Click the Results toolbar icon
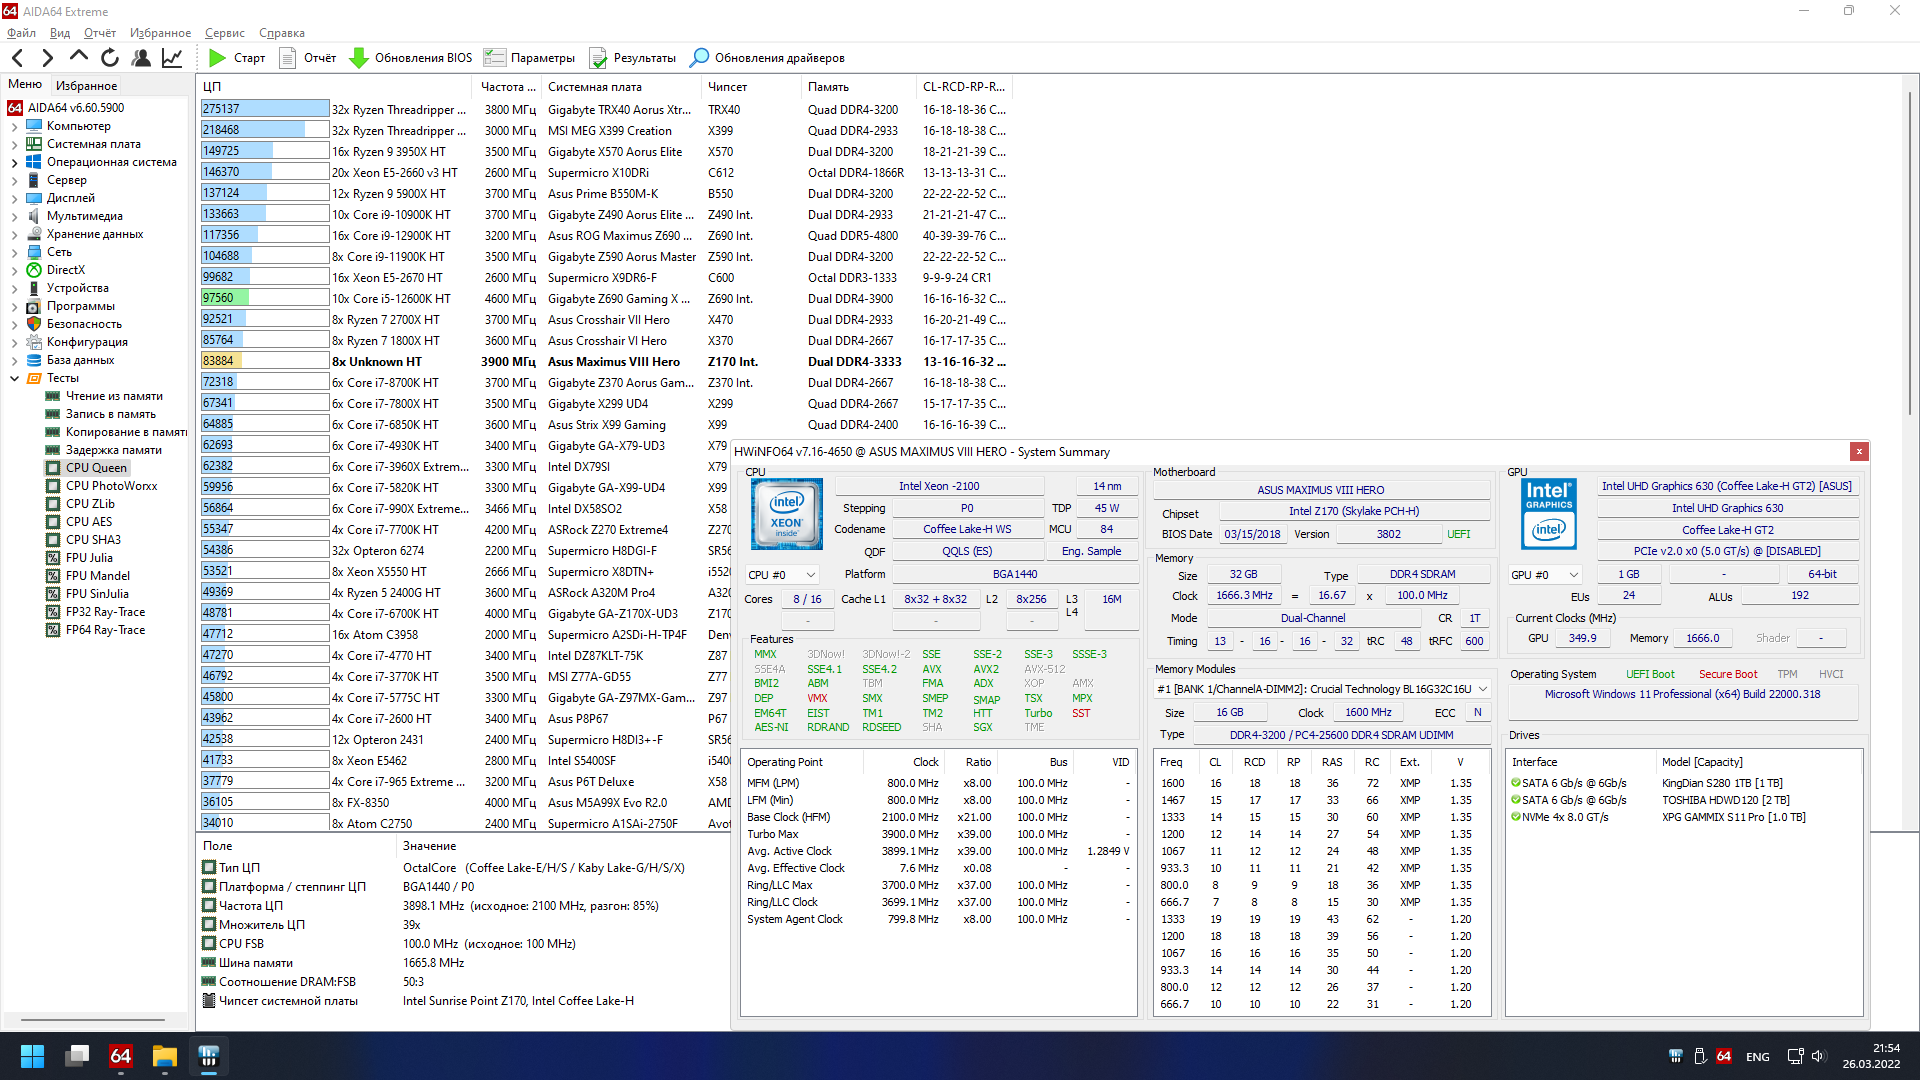Viewport: 1920px width, 1080px height. [598, 58]
